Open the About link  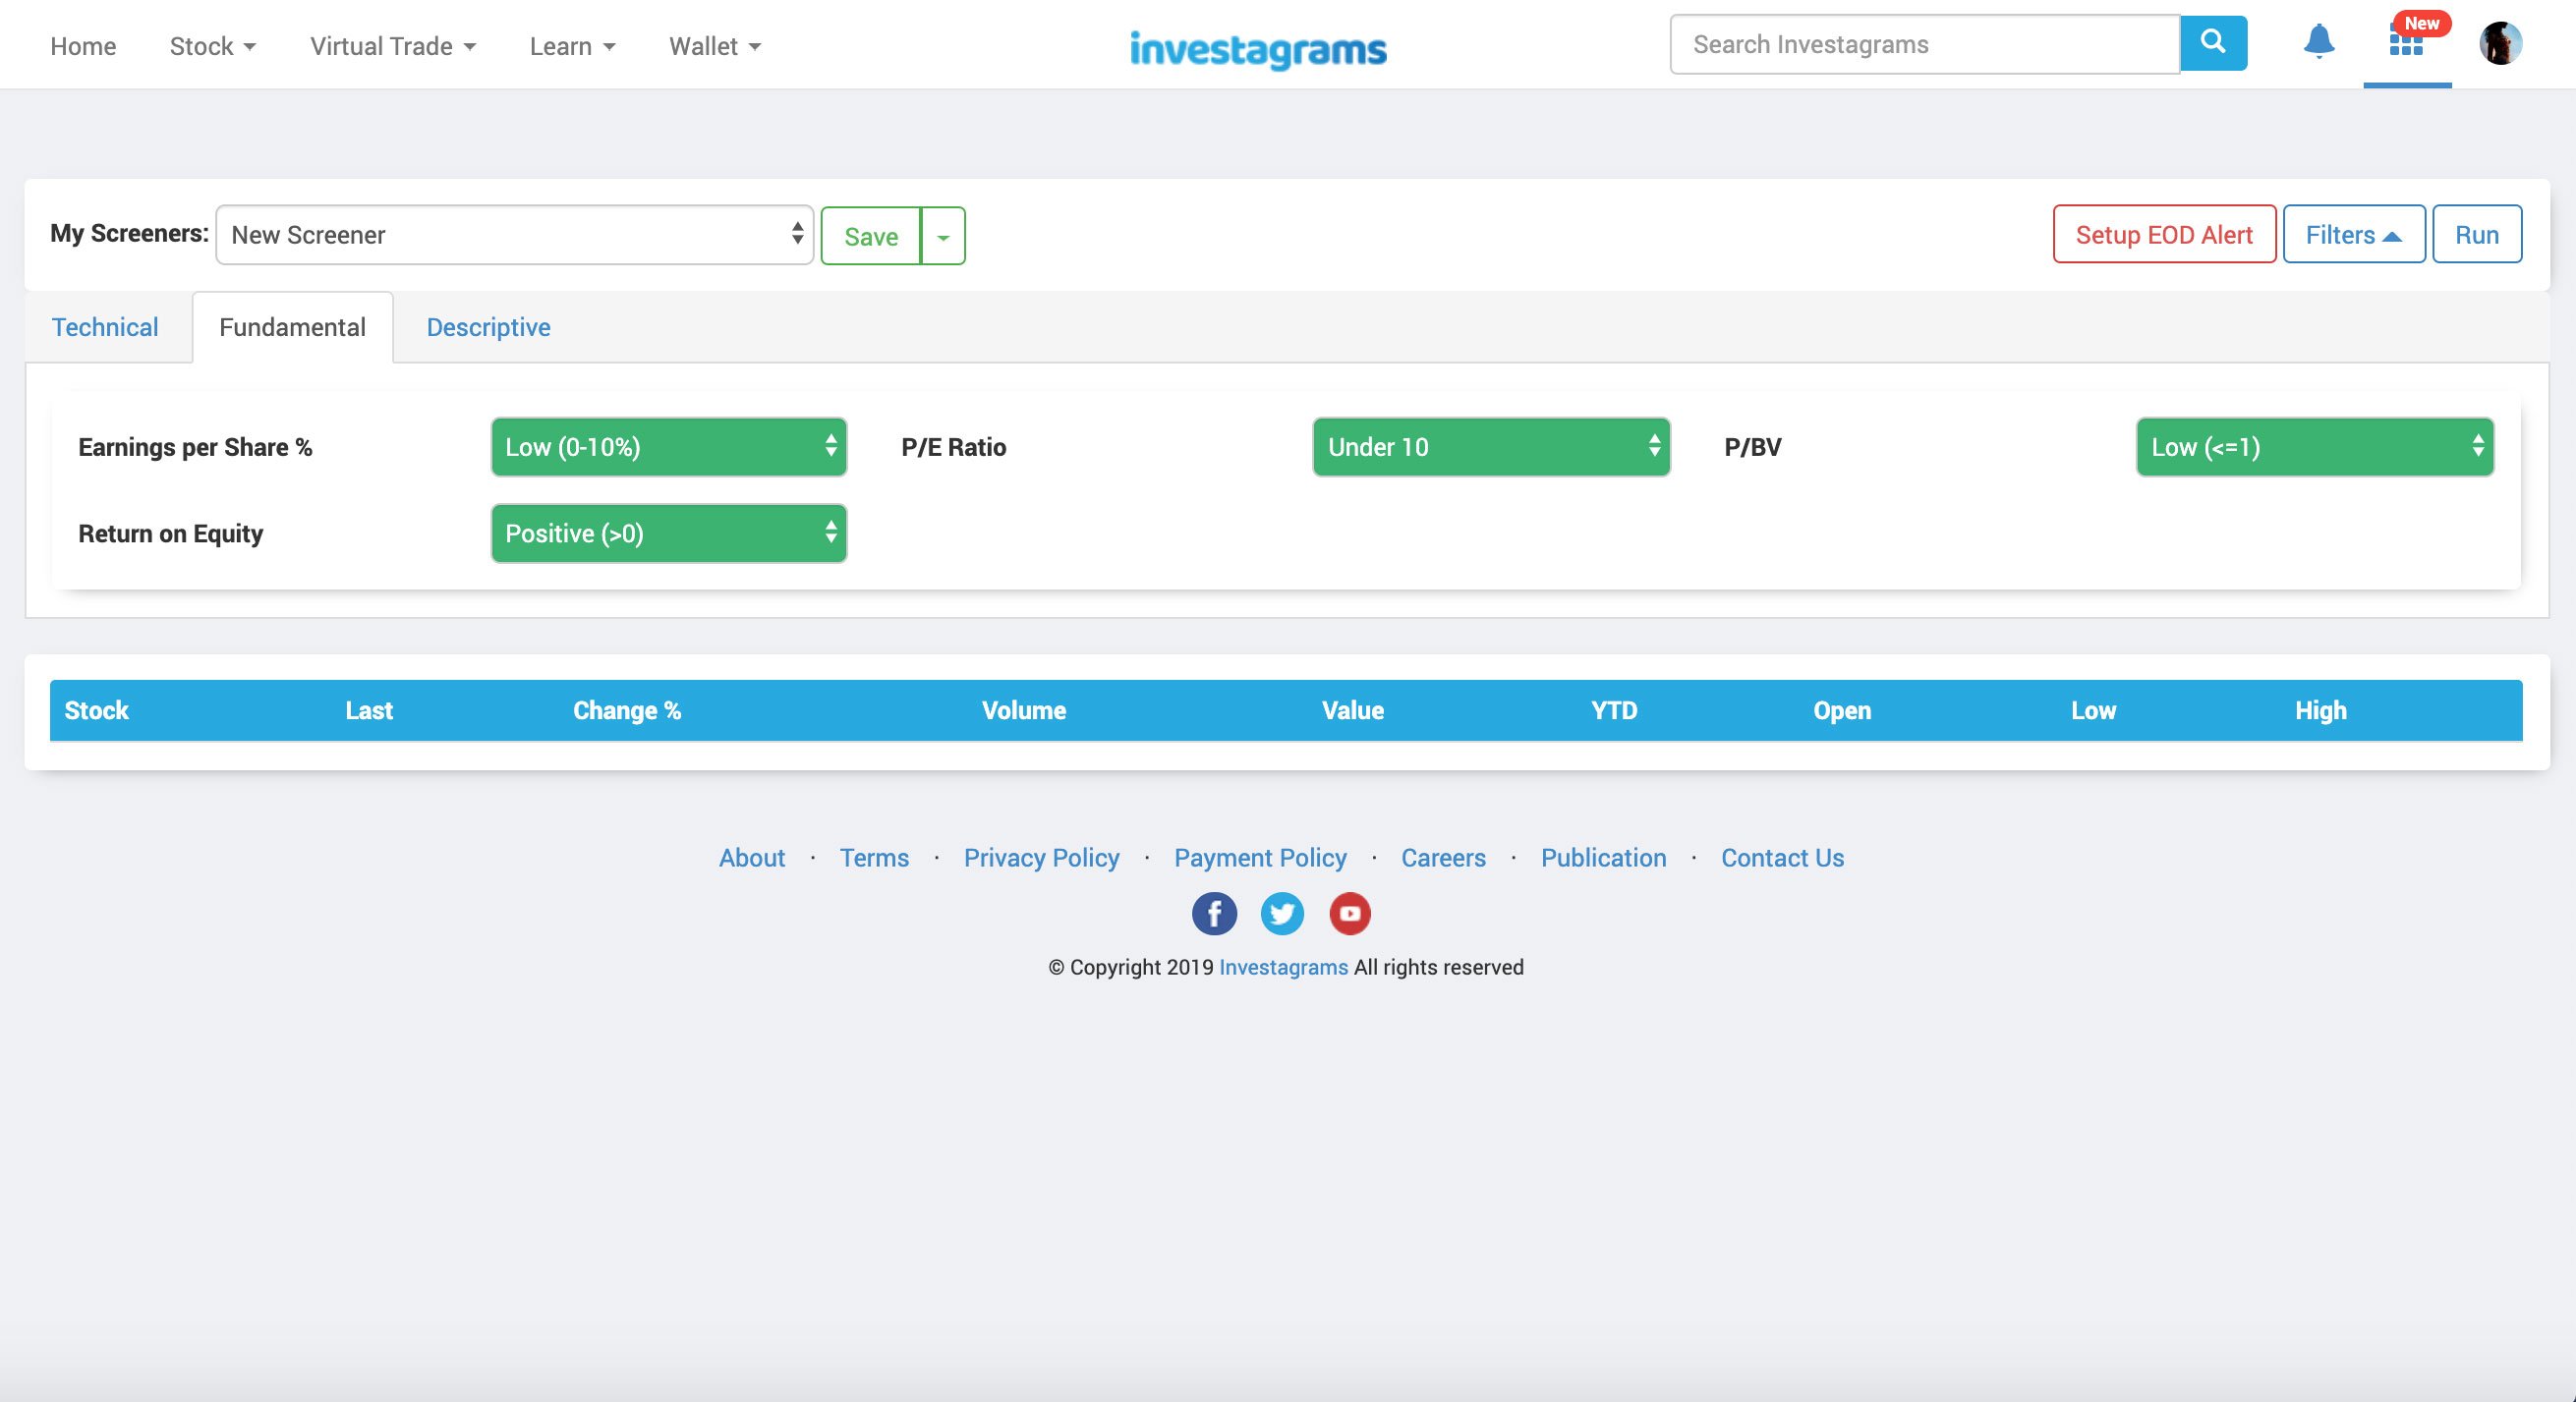tap(752, 858)
